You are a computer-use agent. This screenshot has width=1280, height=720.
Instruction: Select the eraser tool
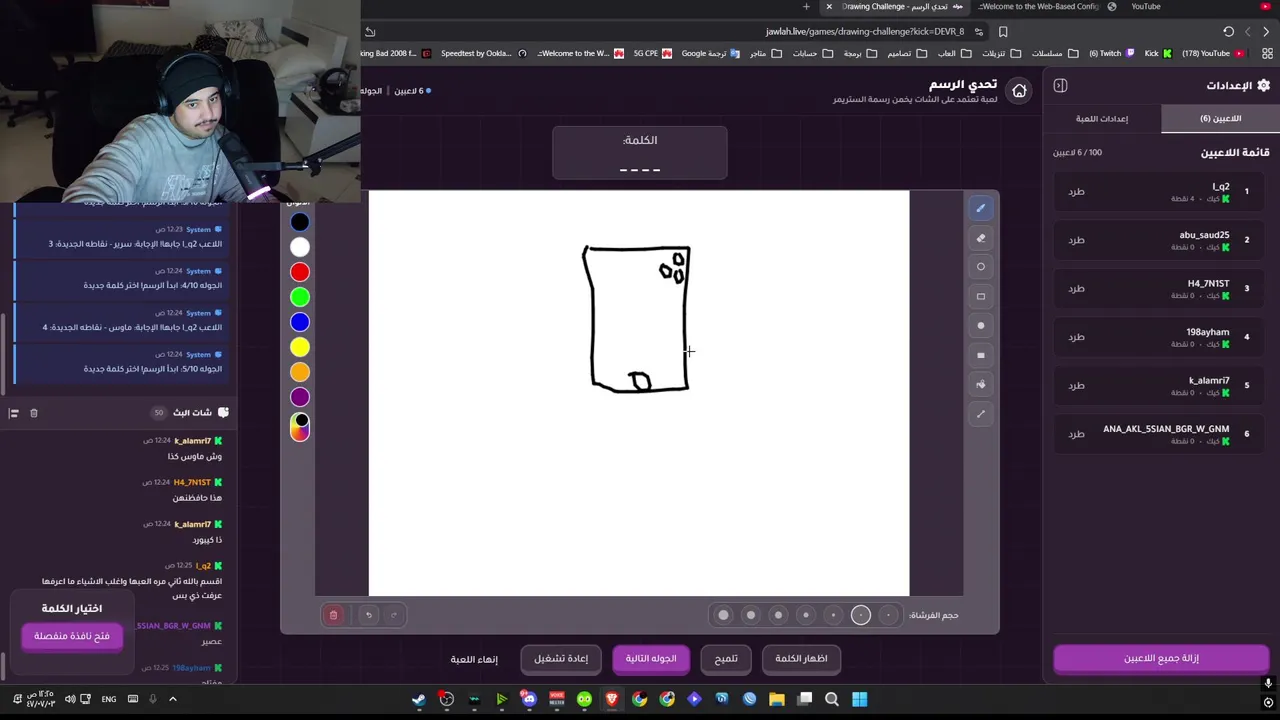click(x=980, y=238)
